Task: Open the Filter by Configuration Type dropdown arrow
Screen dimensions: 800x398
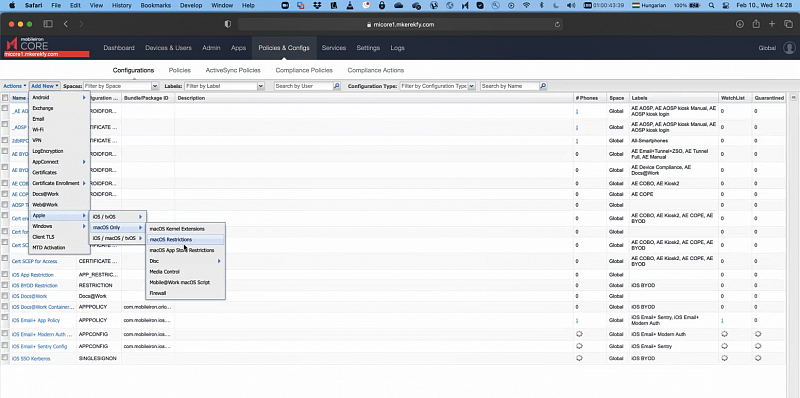Action: point(471,86)
